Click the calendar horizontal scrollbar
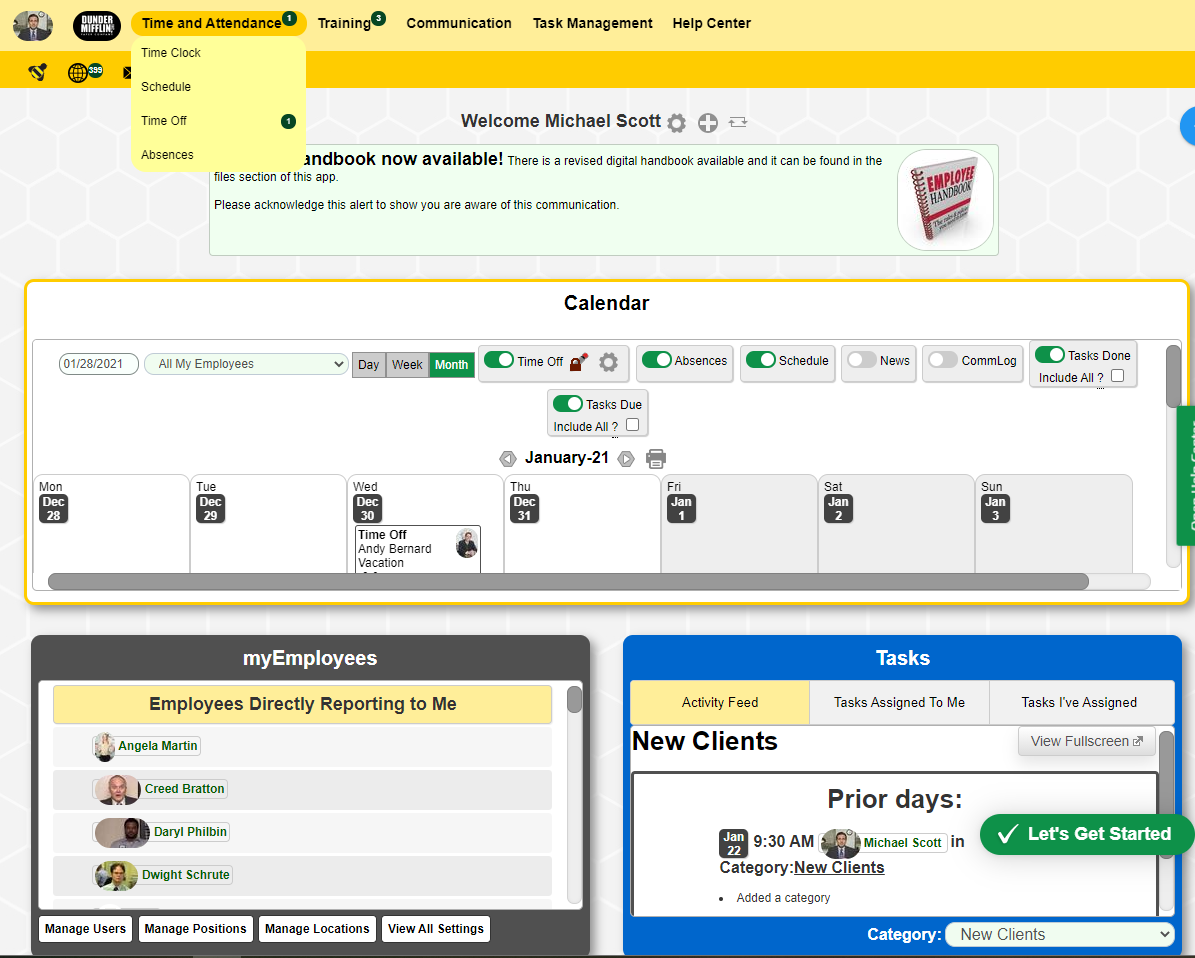Viewport: 1195px width, 958px height. [568, 582]
